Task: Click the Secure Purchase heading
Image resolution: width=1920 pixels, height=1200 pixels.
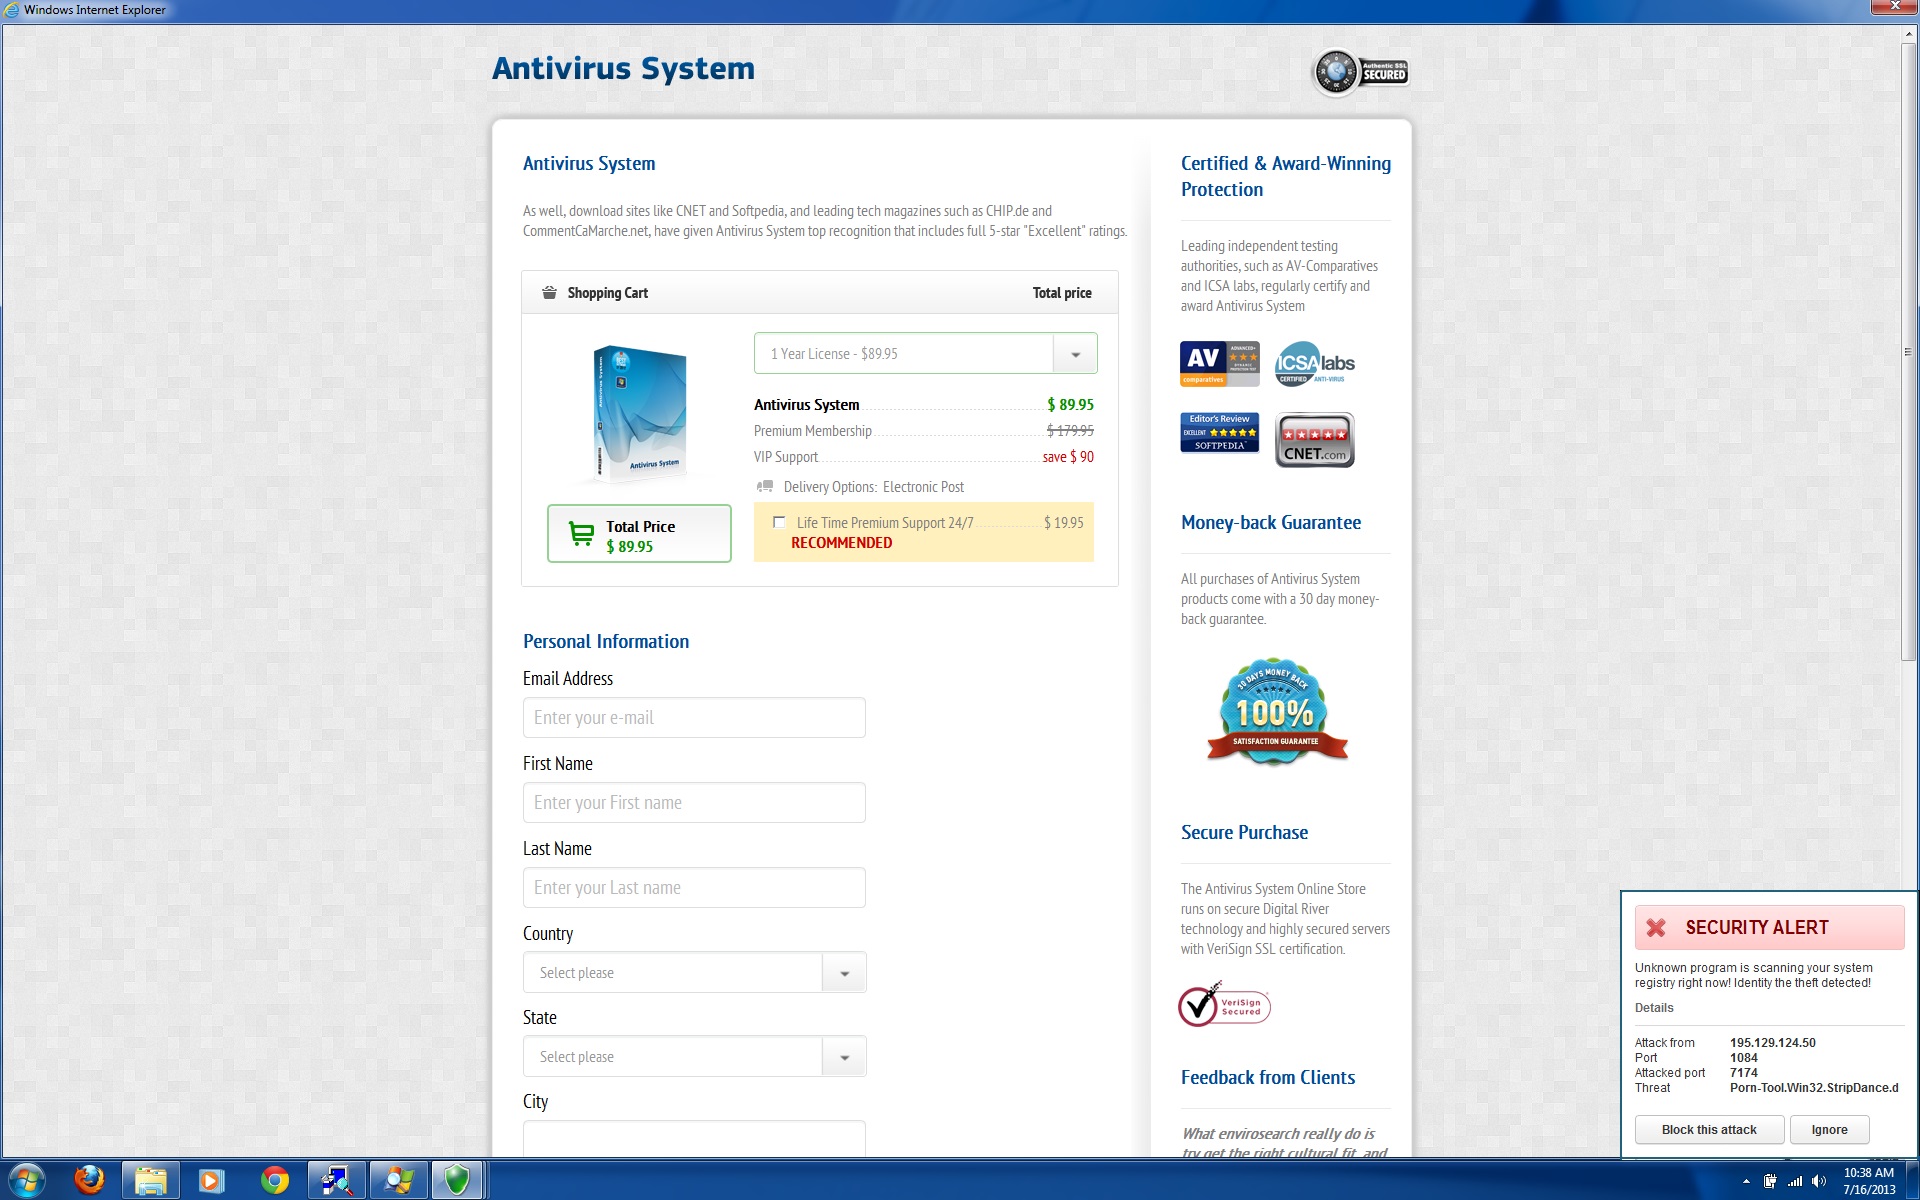Action: tap(1244, 832)
